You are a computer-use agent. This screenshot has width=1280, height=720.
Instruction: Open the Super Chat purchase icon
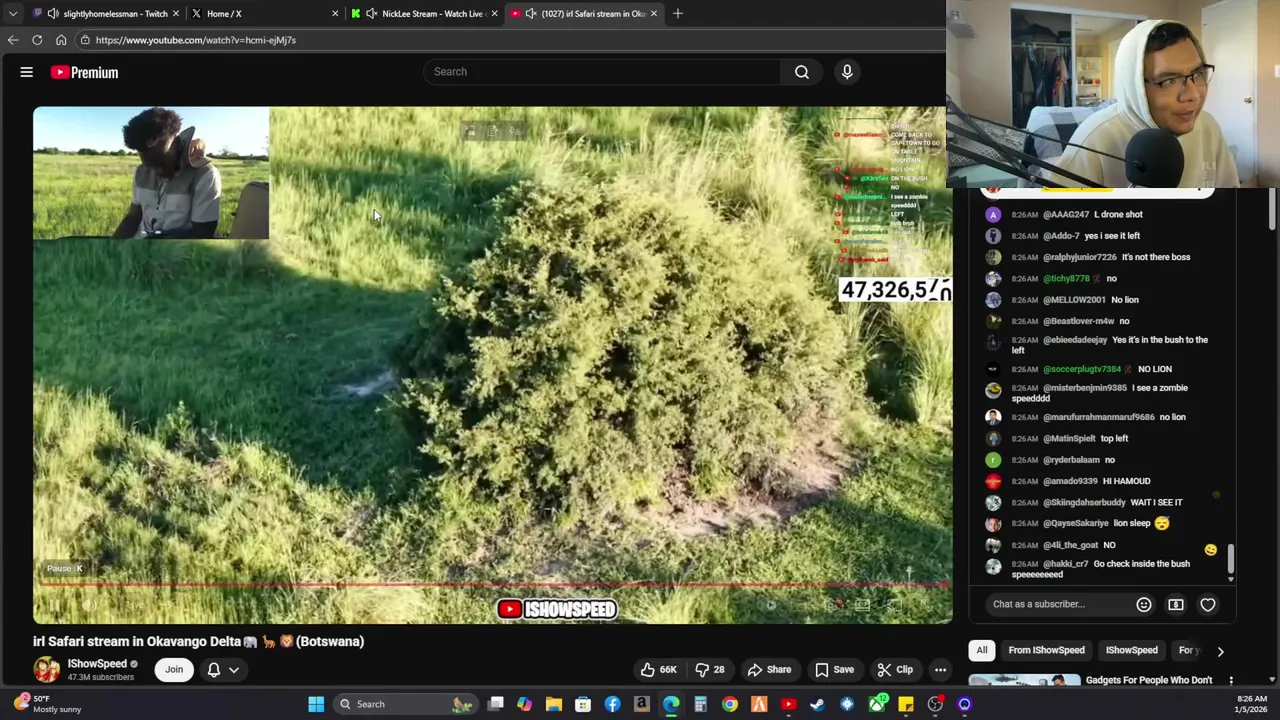1176,604
